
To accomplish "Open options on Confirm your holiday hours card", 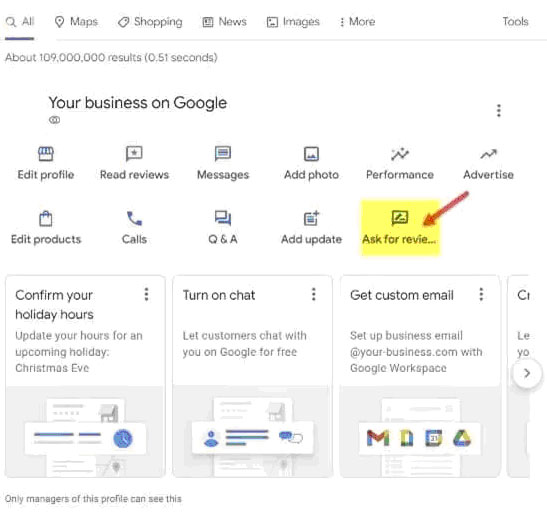I will pos(147,294).
